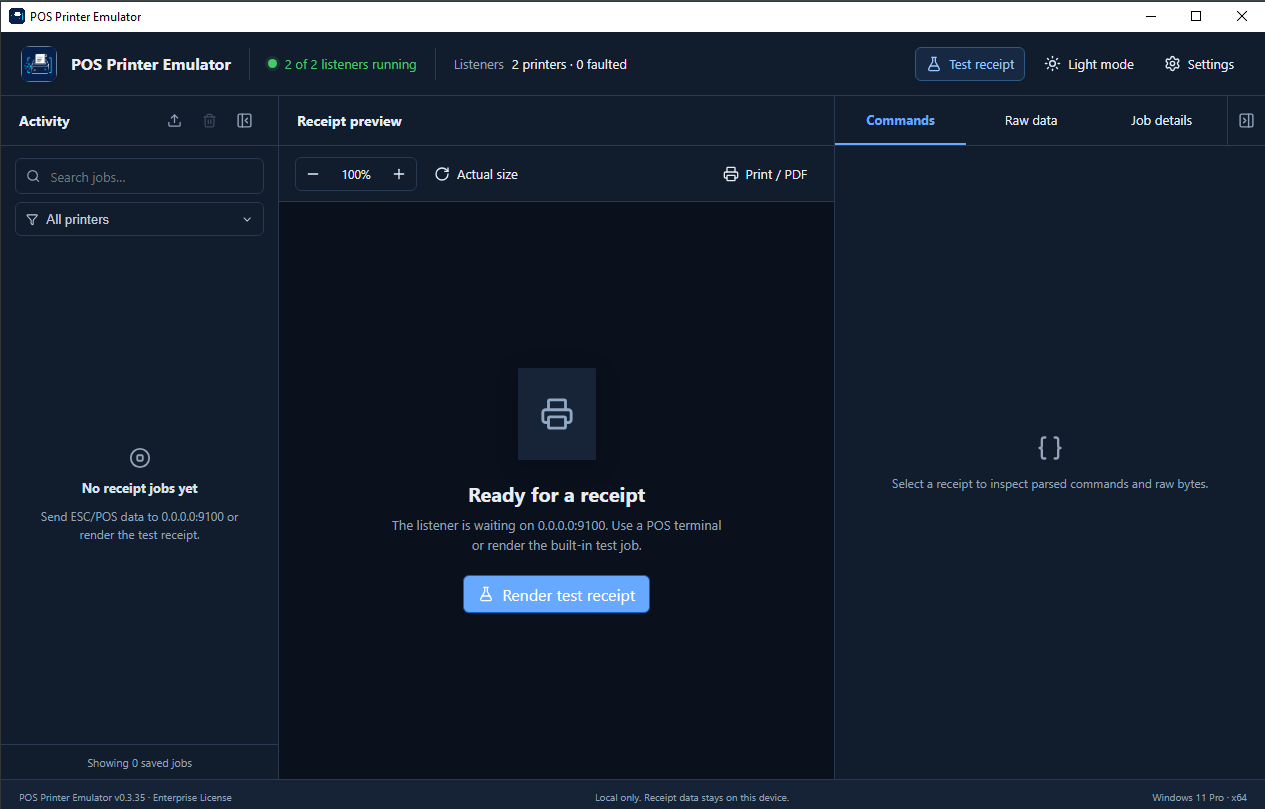Click 'Windows 11 Pro · x64' status text
The image size is (1265, 809).
(1199, 798)
